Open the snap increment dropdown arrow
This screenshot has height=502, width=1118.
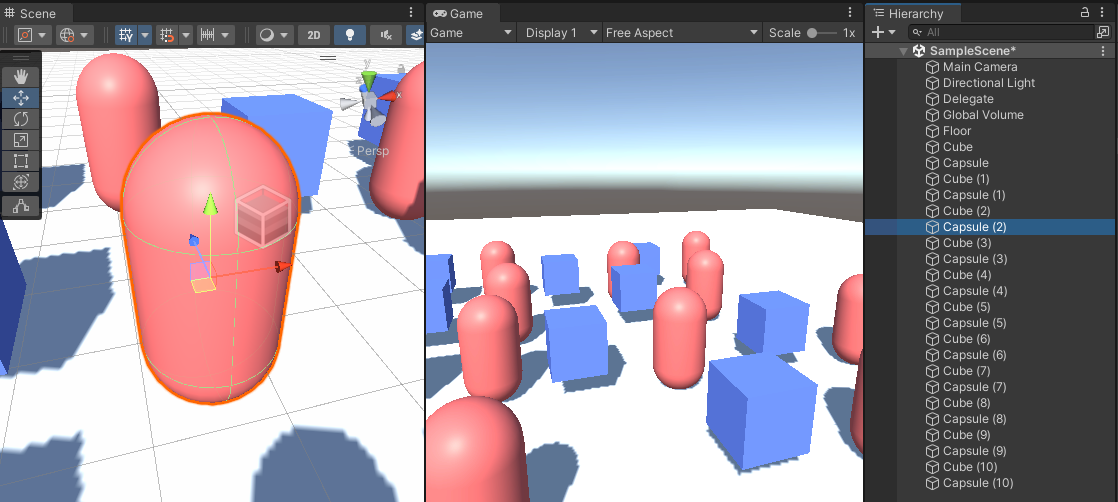[x=226, y=35]
